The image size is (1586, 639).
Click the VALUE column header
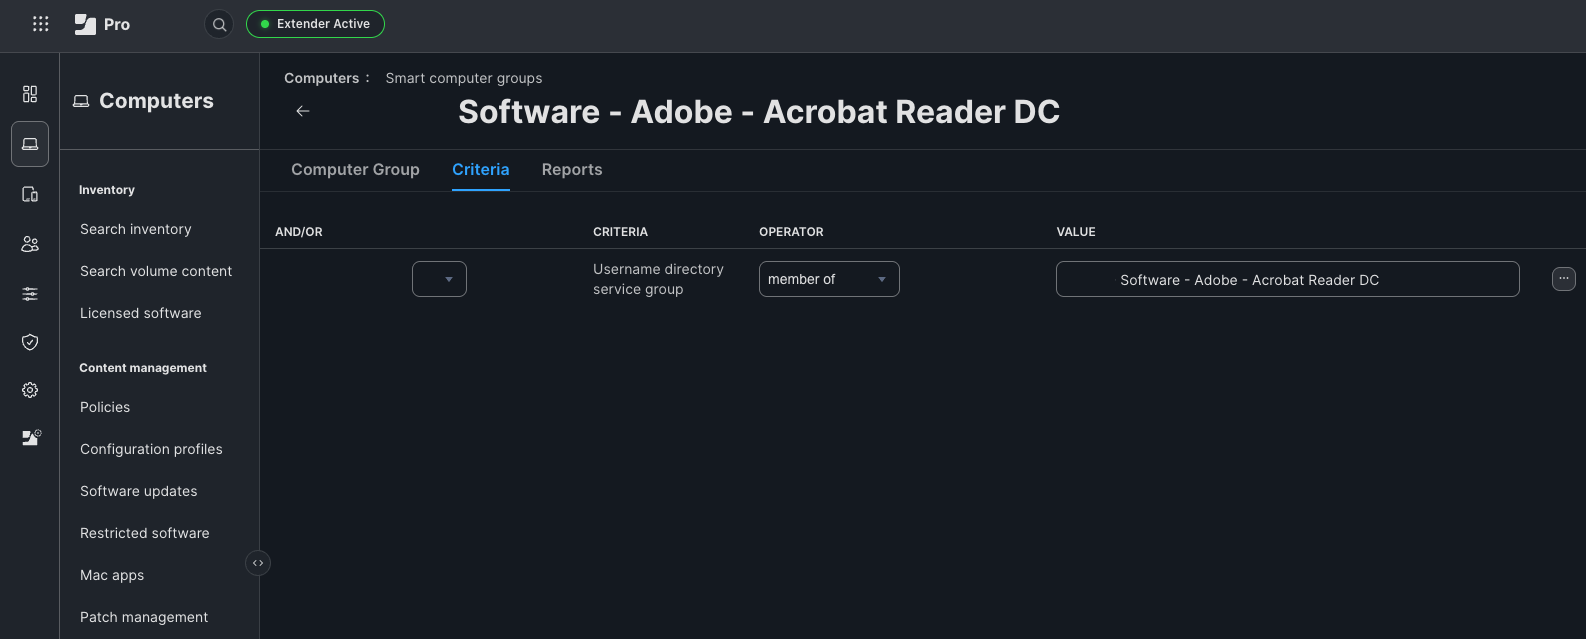tap(1076, 232)
